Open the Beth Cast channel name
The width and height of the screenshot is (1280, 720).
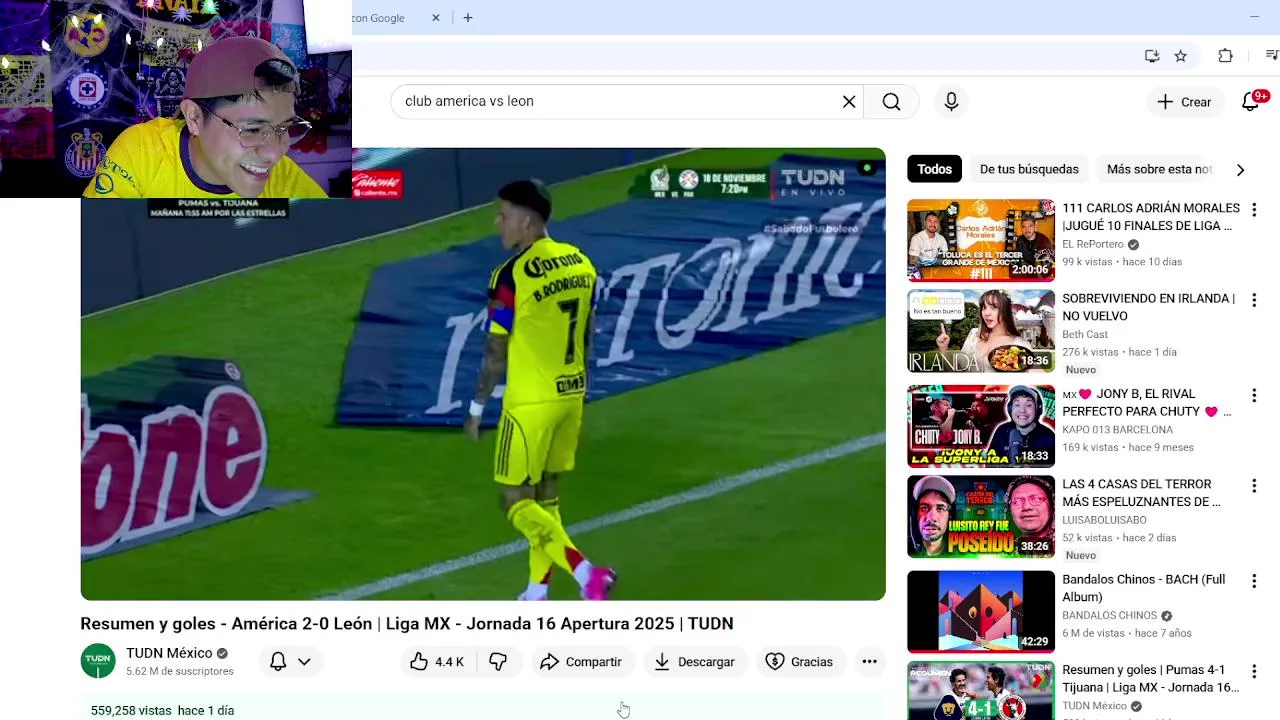click(x=1085, y=334)
